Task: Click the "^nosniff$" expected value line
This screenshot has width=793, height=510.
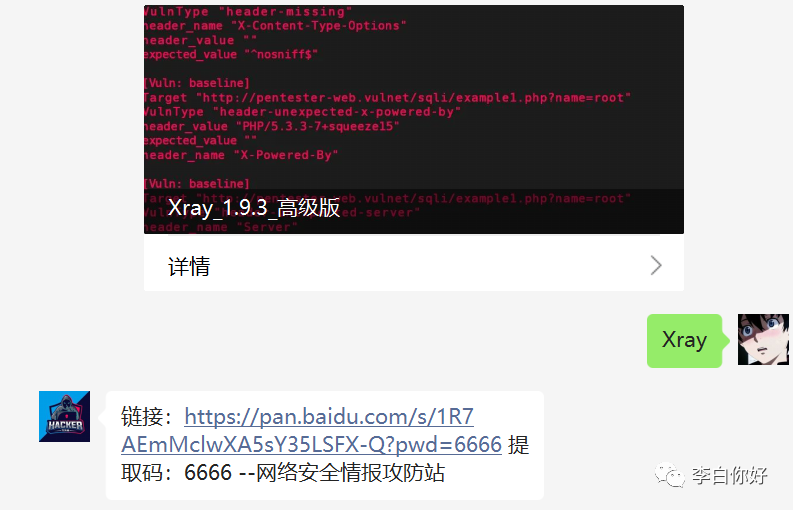Action: point(231,54)
